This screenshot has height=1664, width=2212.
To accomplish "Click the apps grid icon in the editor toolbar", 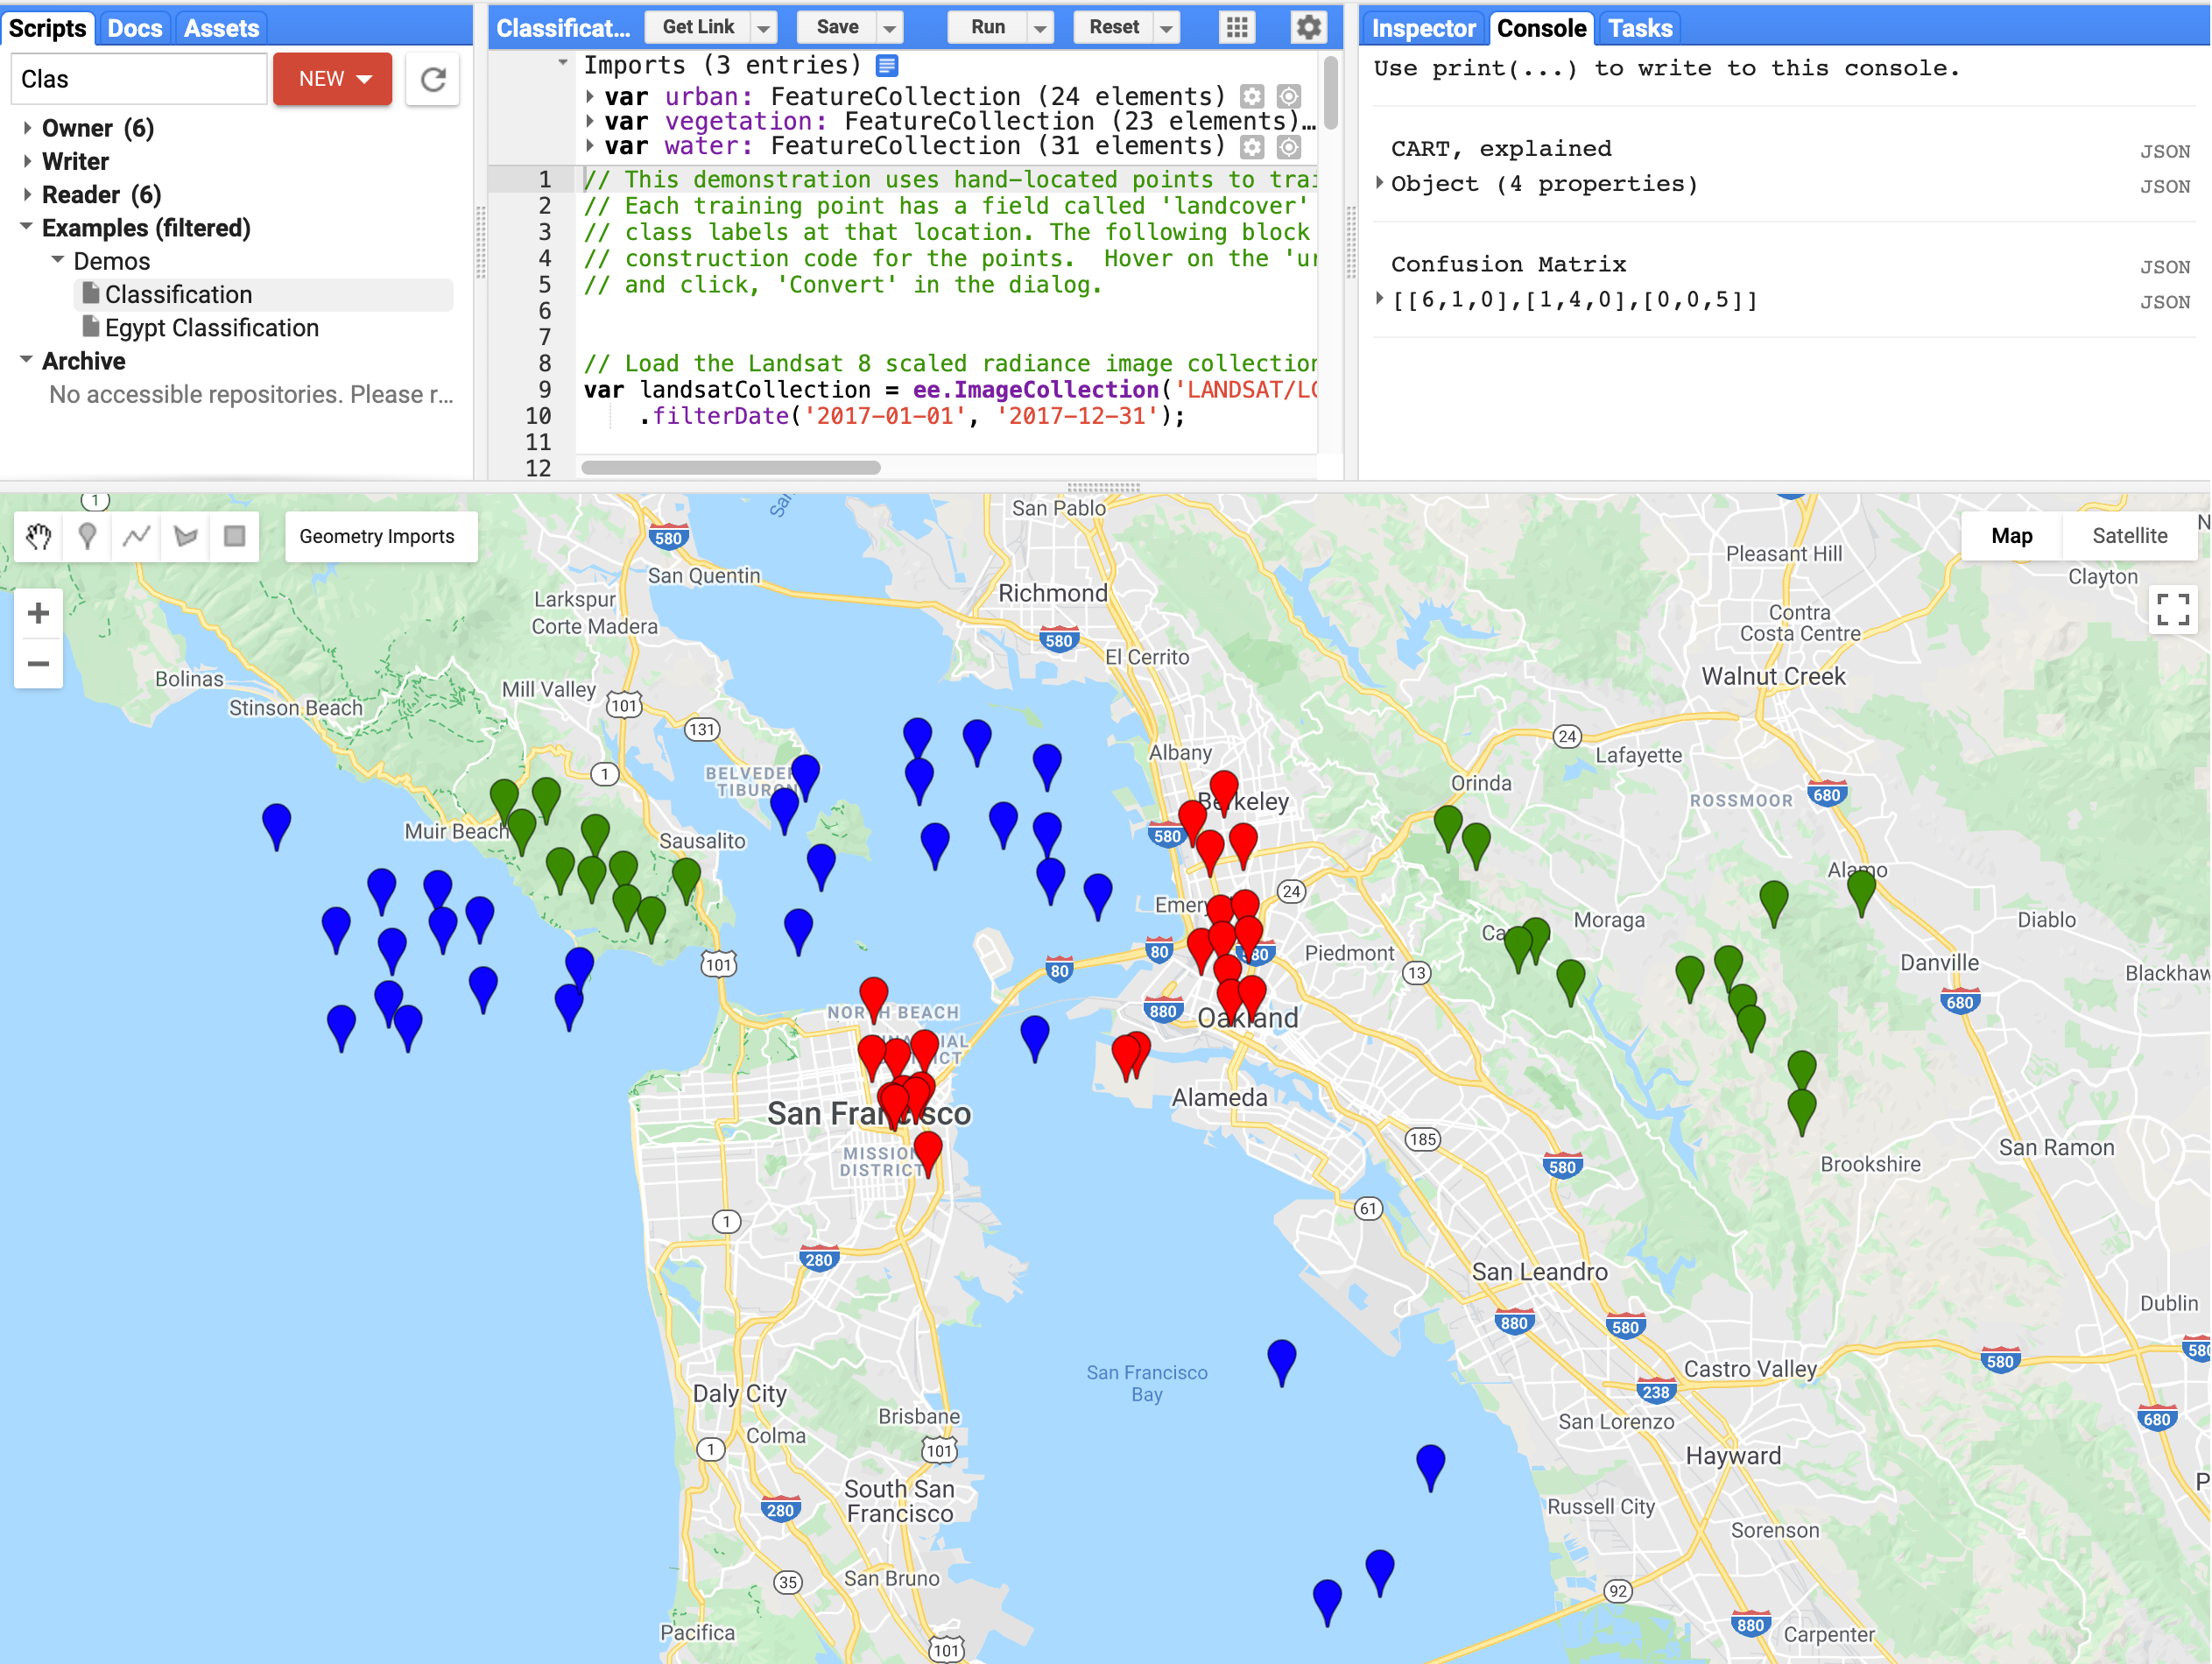I will [x=1236, y=28].
